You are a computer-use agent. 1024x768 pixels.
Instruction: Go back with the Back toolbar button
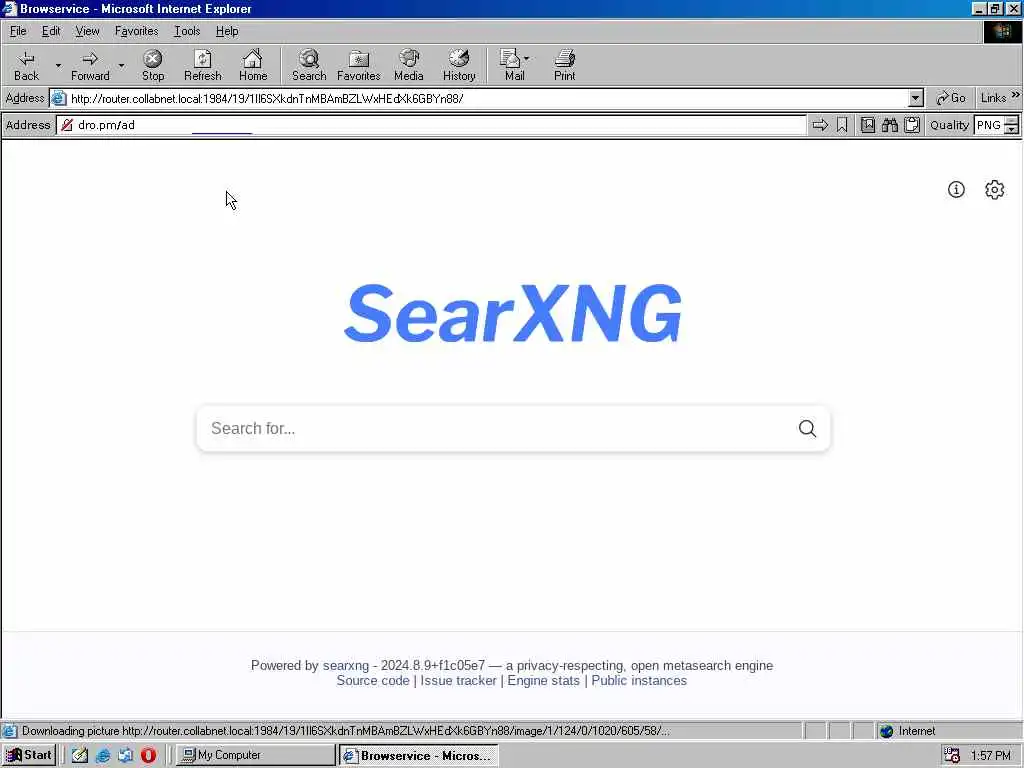tap(26, 65)
